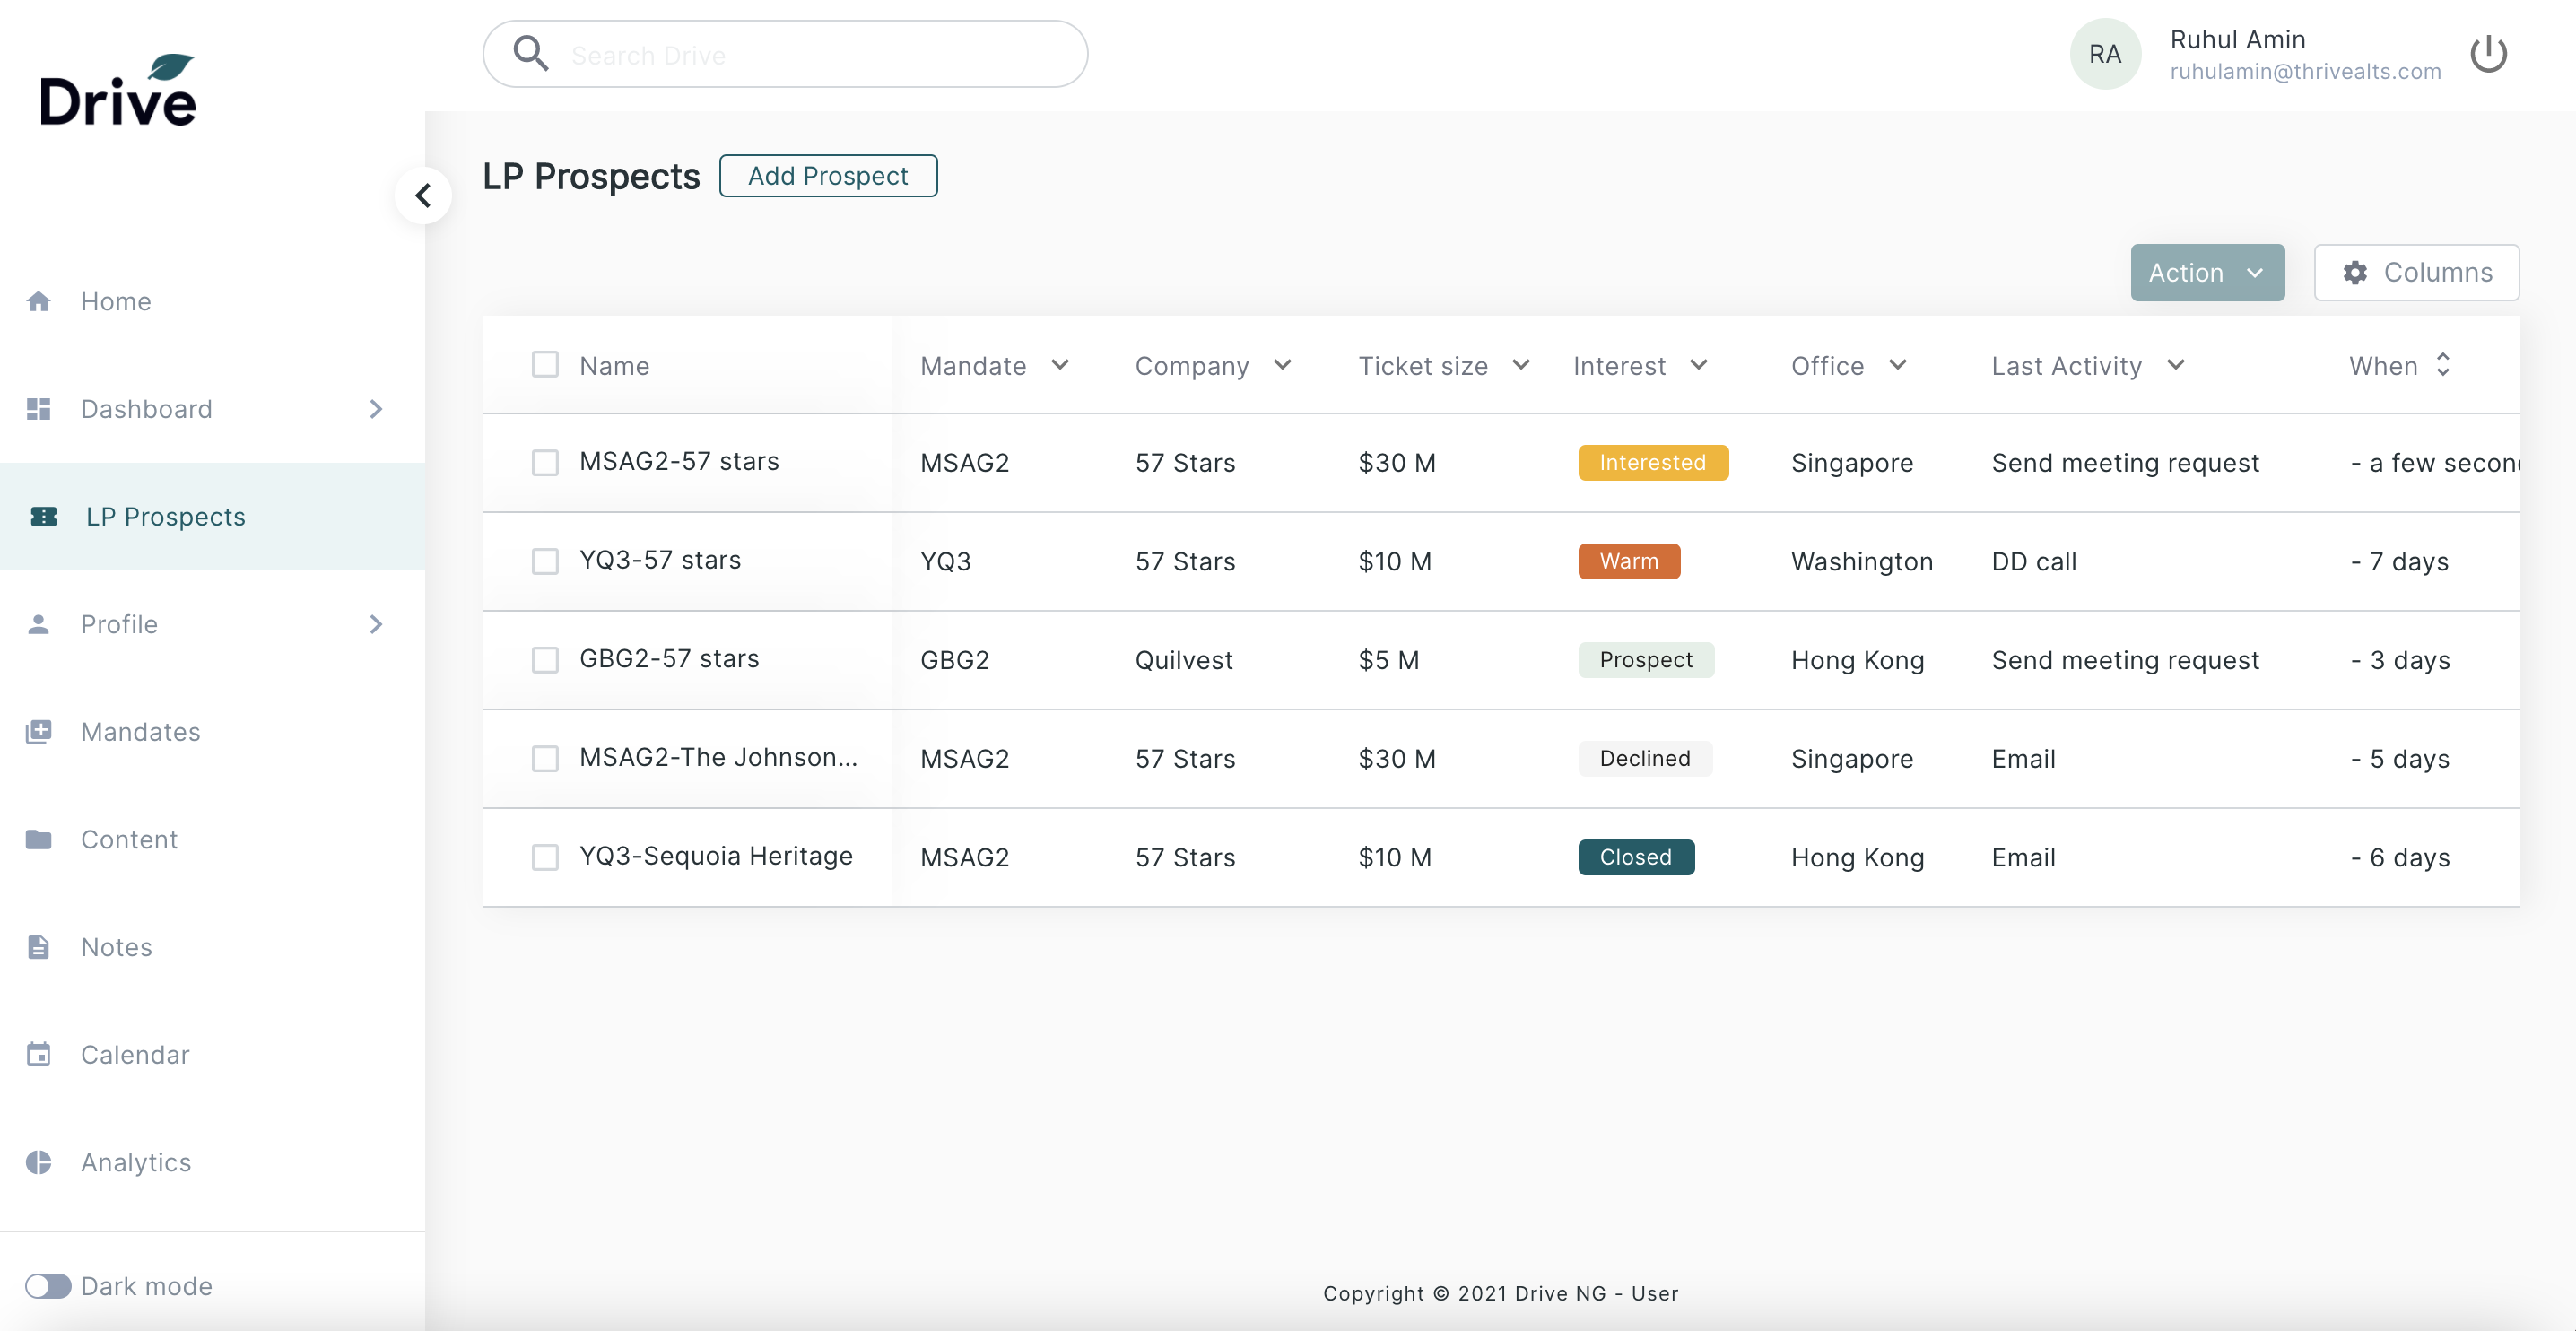2576x1331 pixels.
Task: Open the Columns settings button
Action: point(2416,273)
